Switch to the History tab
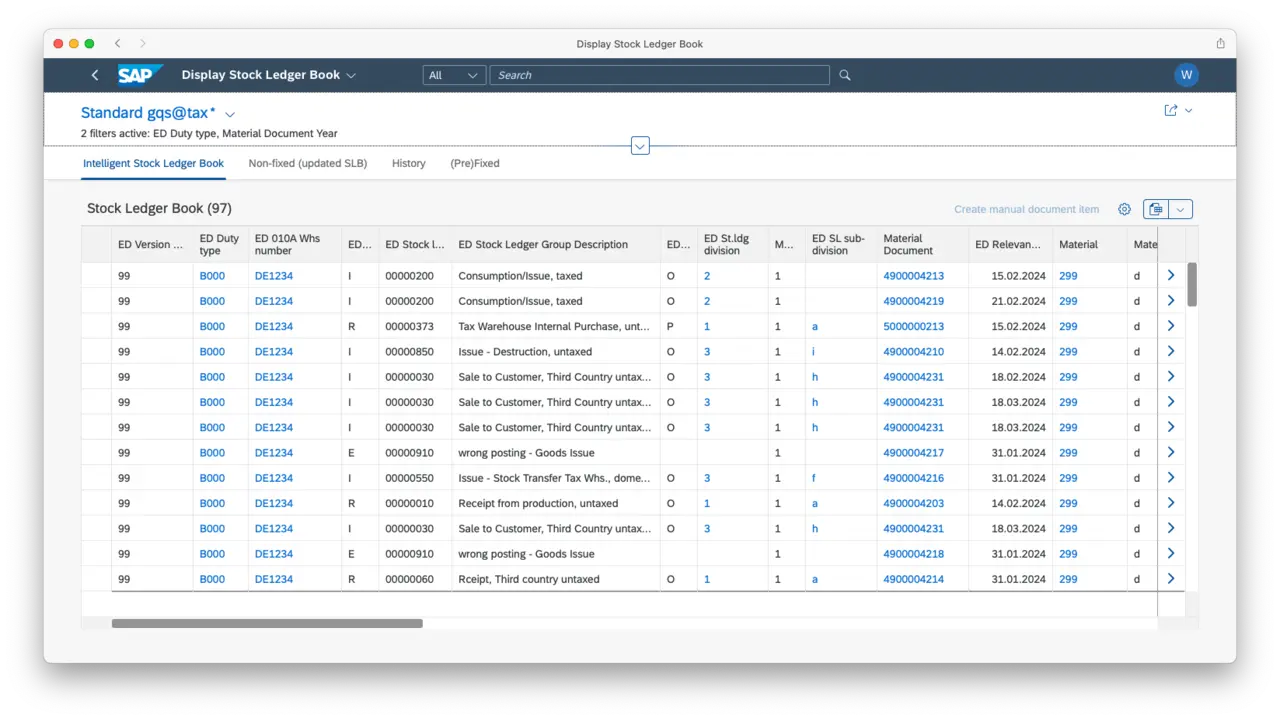This screenshot has height=720, width=1280. point(408,163)
